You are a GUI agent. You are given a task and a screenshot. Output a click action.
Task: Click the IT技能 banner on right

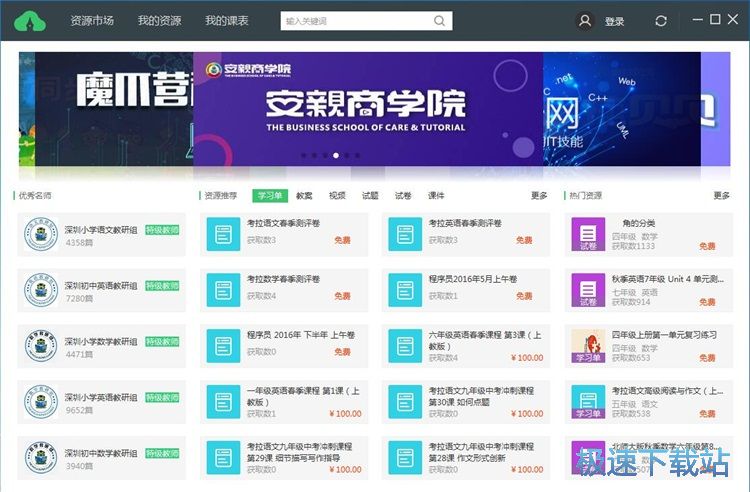click(622, 109)
